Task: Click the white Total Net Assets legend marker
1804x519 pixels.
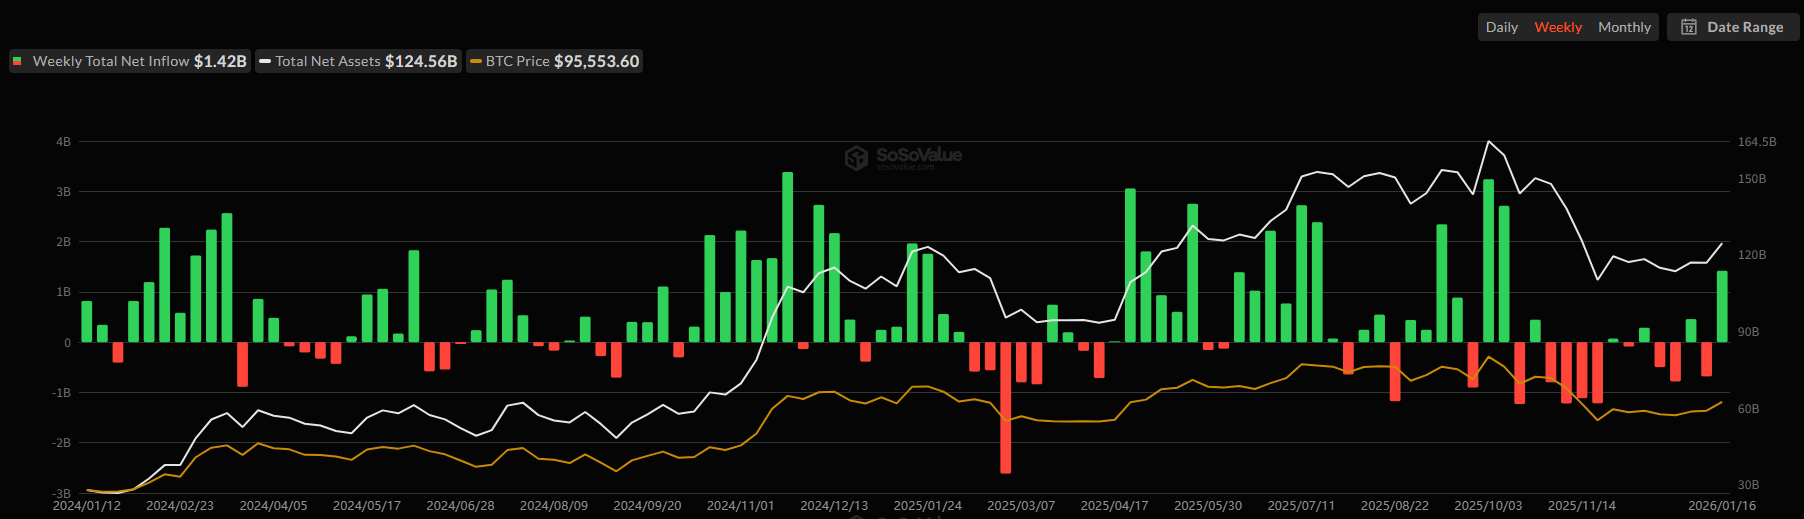Action: [x=265, y=62]
